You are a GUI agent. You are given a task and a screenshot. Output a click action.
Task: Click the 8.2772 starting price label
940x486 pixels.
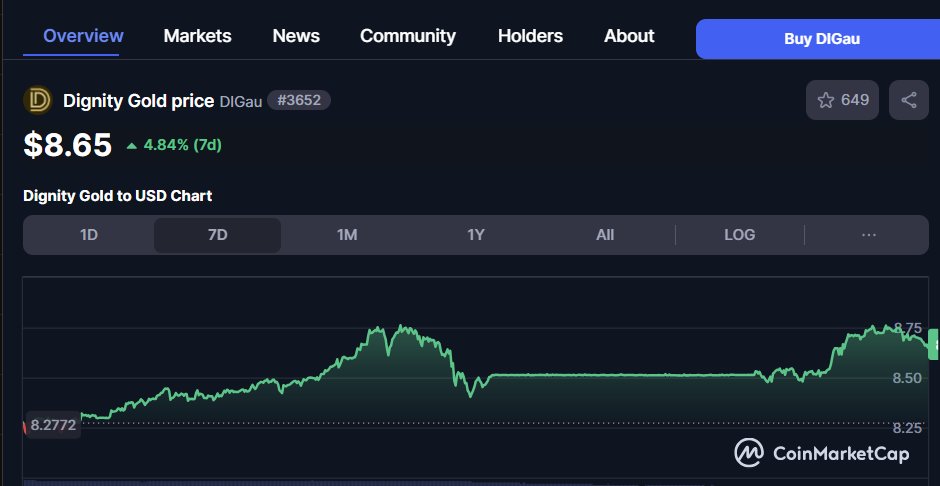point(53,425)
